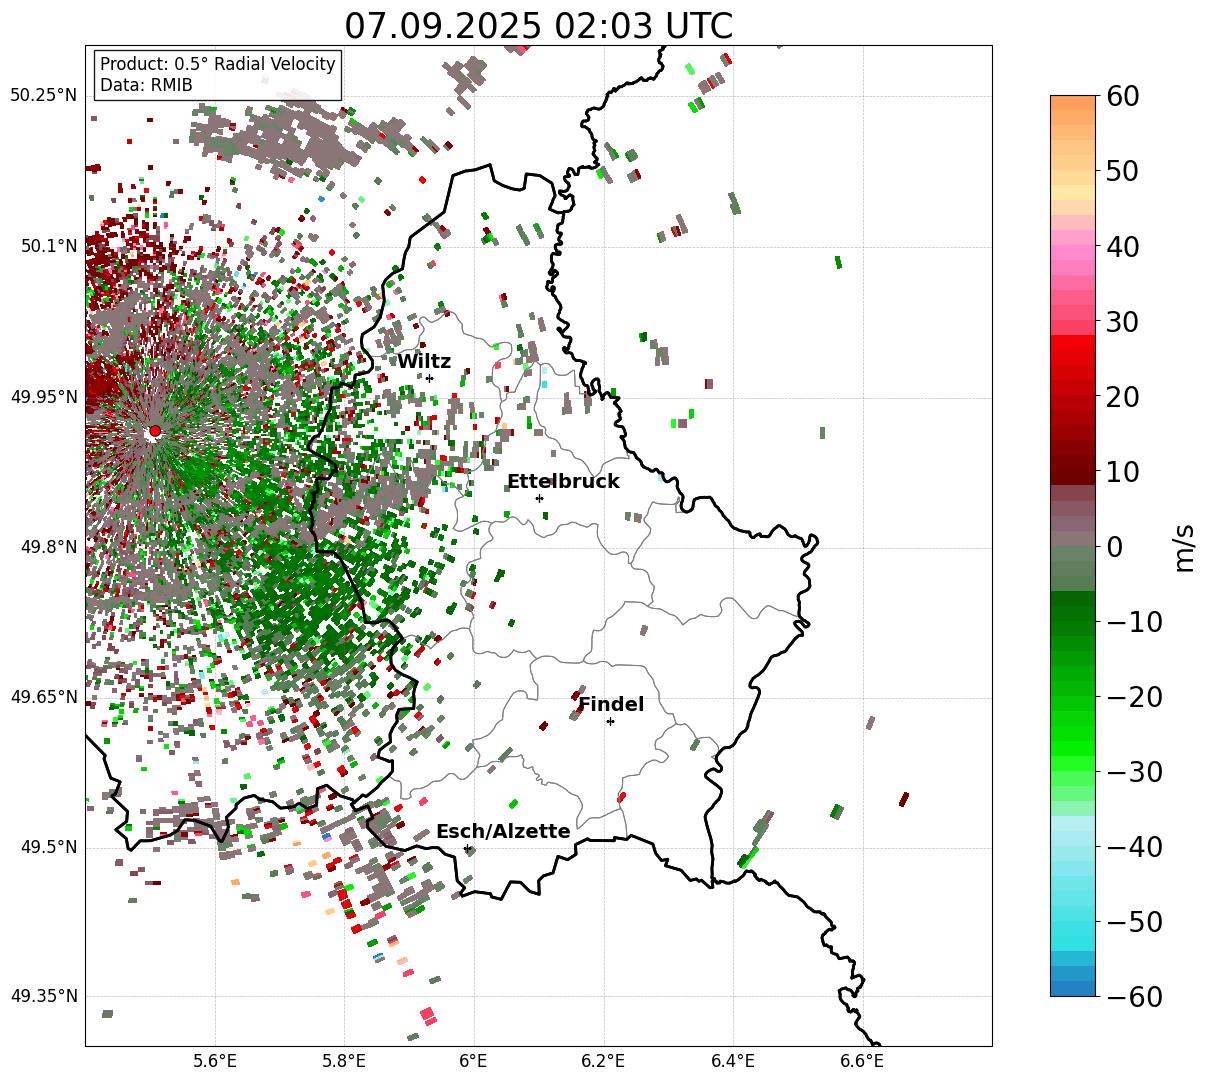Select the Findel map label
Image resolution: width=1207 pixels, height=1081 pixels.
coord(611,705)
